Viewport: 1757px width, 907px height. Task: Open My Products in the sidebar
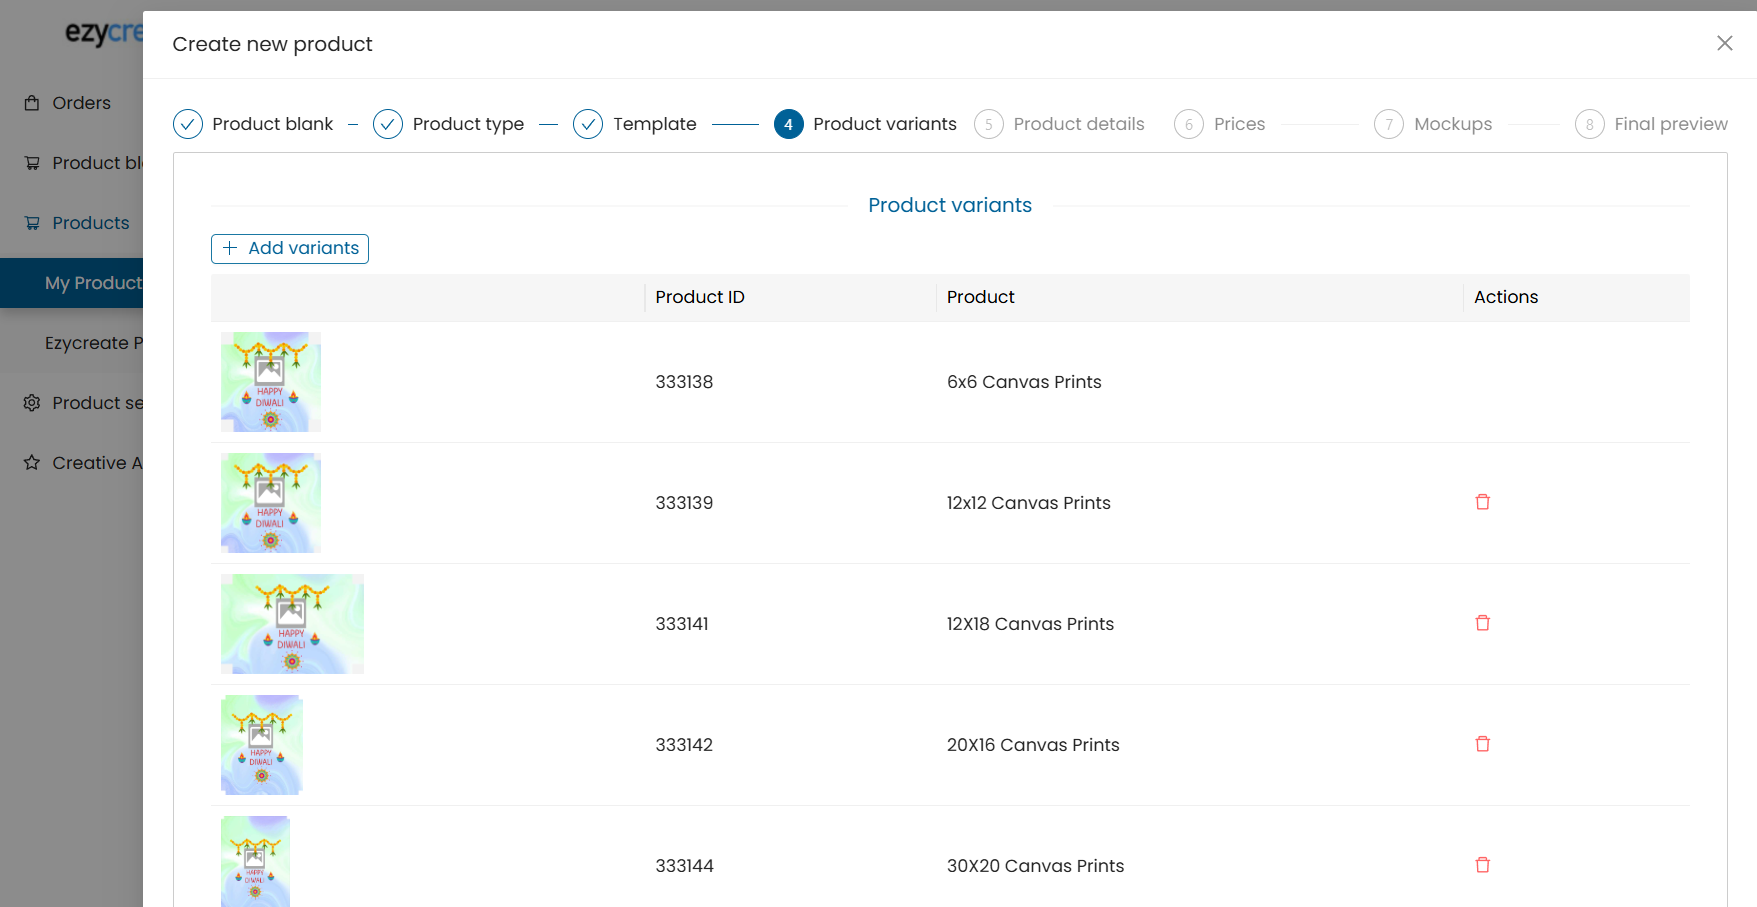point(71,283)
